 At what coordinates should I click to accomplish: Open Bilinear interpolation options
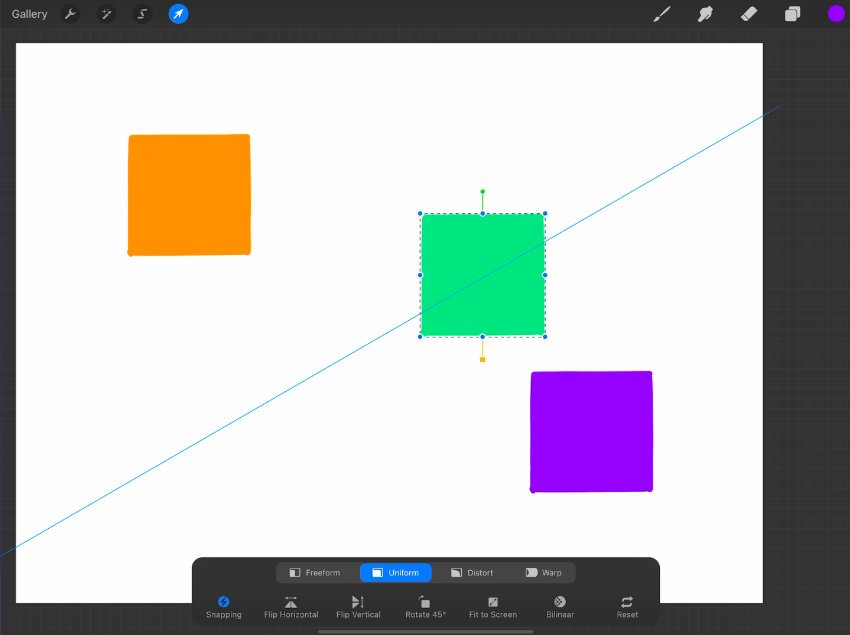pos(560,607)
